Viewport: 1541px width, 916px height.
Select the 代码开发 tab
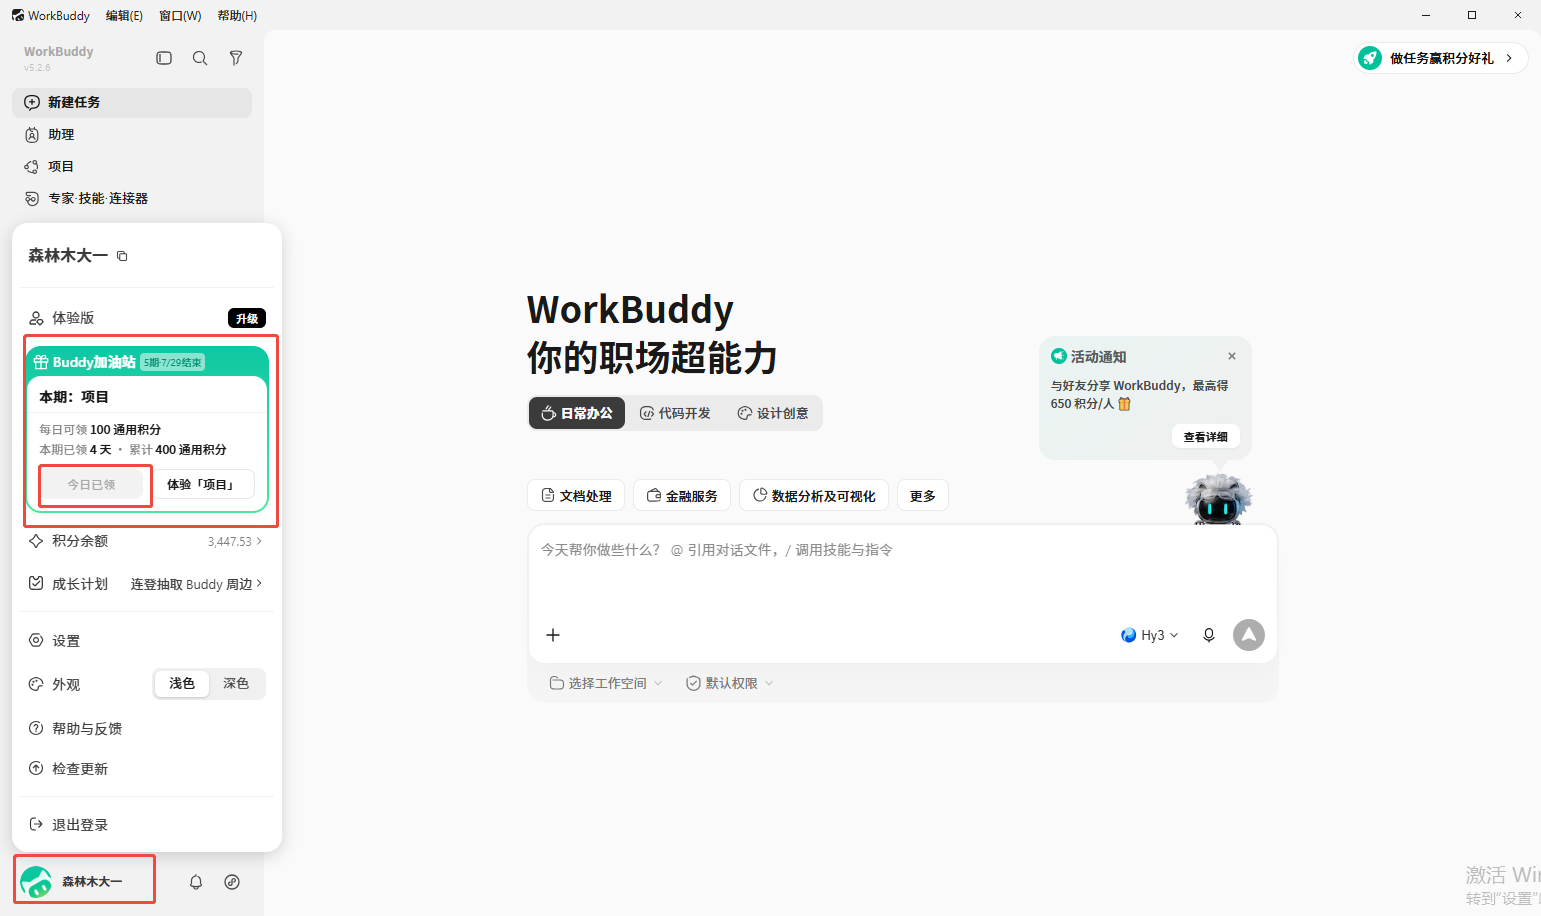click(675, 413)
